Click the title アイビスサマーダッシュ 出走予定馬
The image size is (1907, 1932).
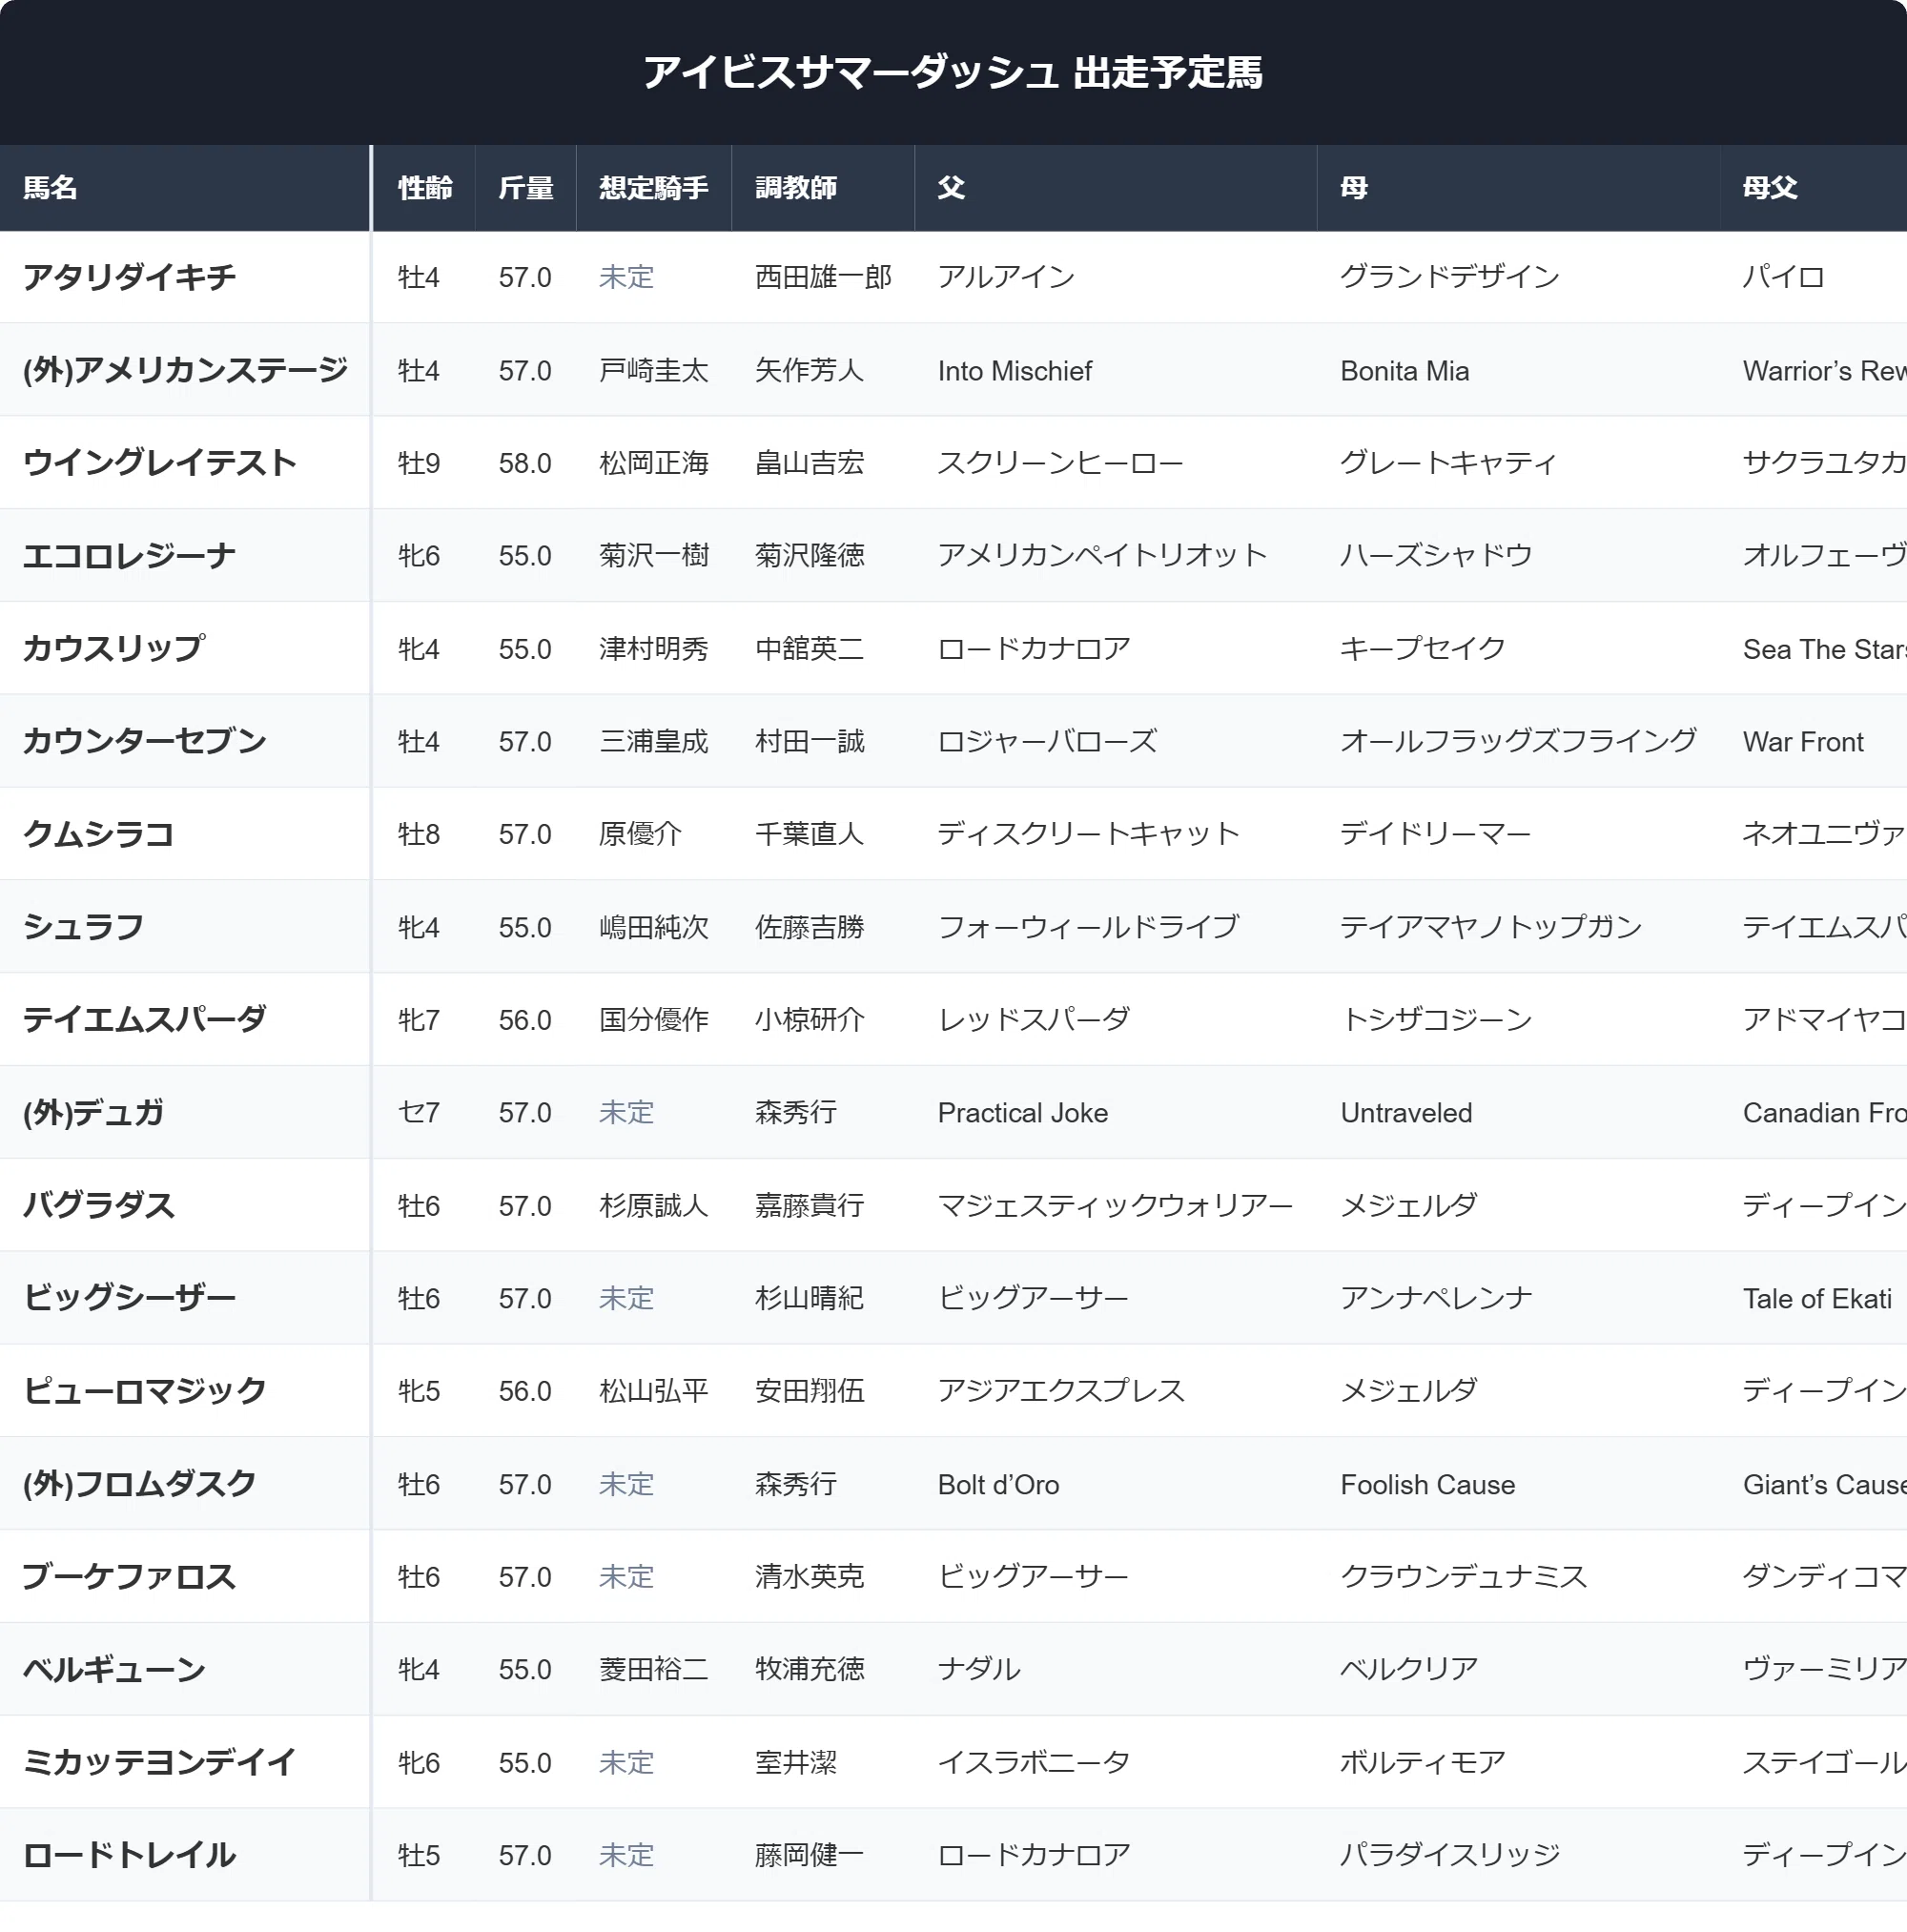point(953,72)
